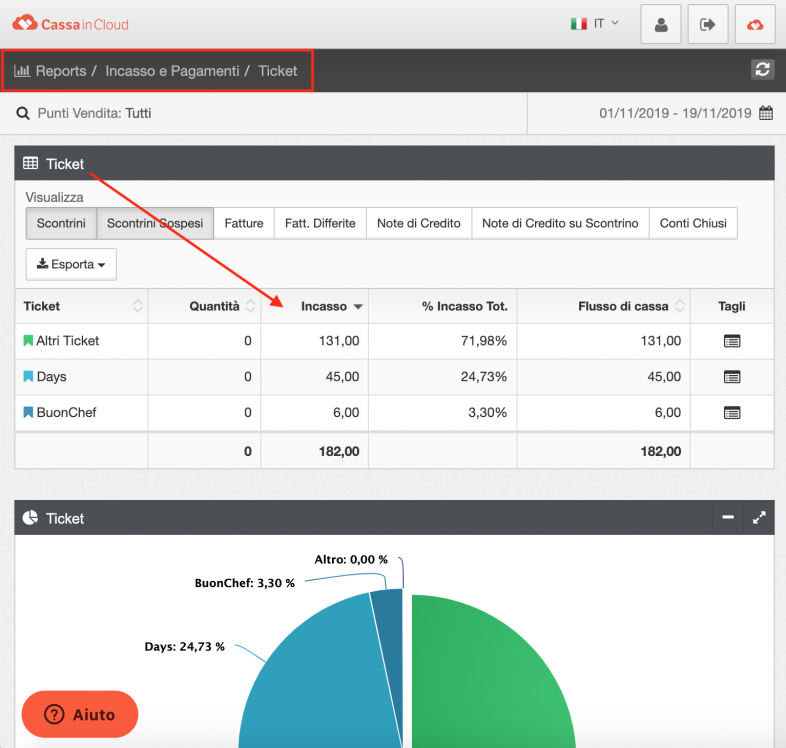Viewport: 786px width, 748px height.
Task: Click the table icon in Ticket header
Action: [x=31, y=163]
